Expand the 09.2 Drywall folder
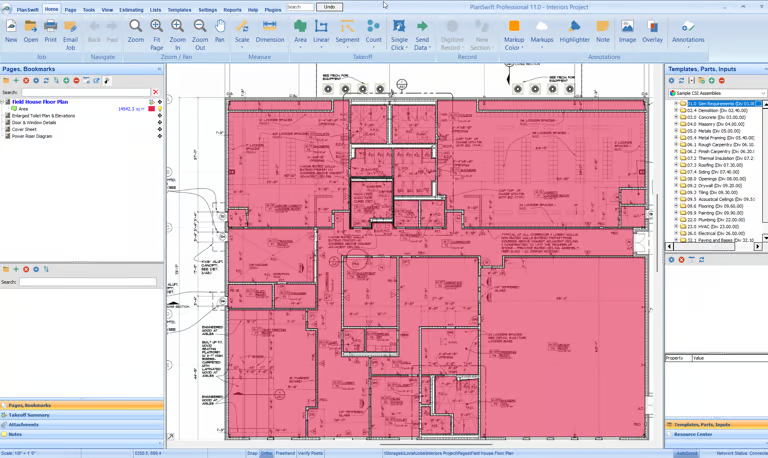768x458 pixels. tap(676, 186)
